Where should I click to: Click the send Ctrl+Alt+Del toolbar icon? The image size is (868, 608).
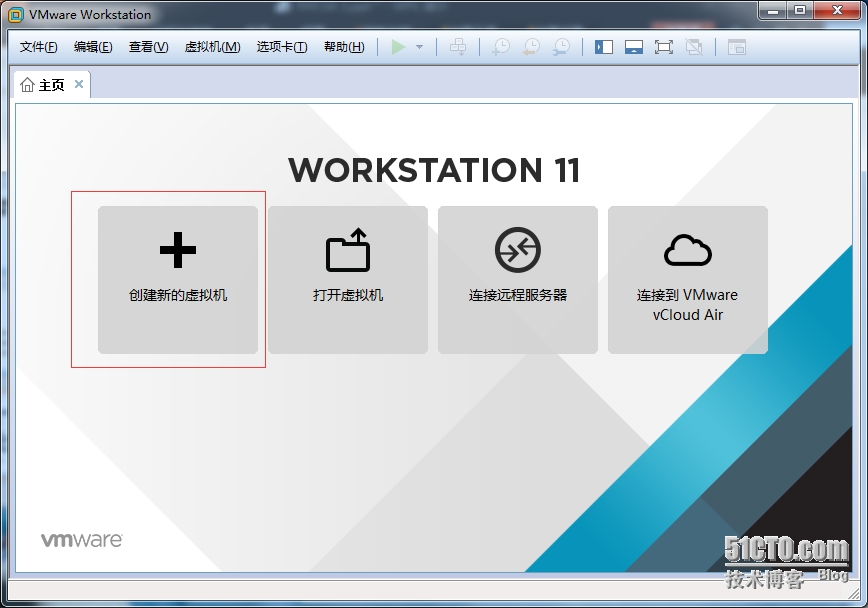tap(458, 47)
